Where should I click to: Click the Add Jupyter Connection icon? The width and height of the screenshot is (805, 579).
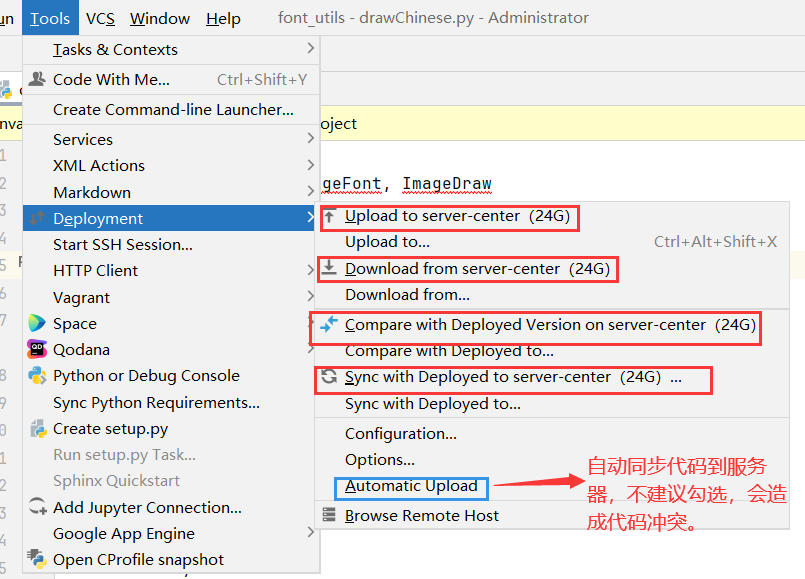click(x=37, y=507)
